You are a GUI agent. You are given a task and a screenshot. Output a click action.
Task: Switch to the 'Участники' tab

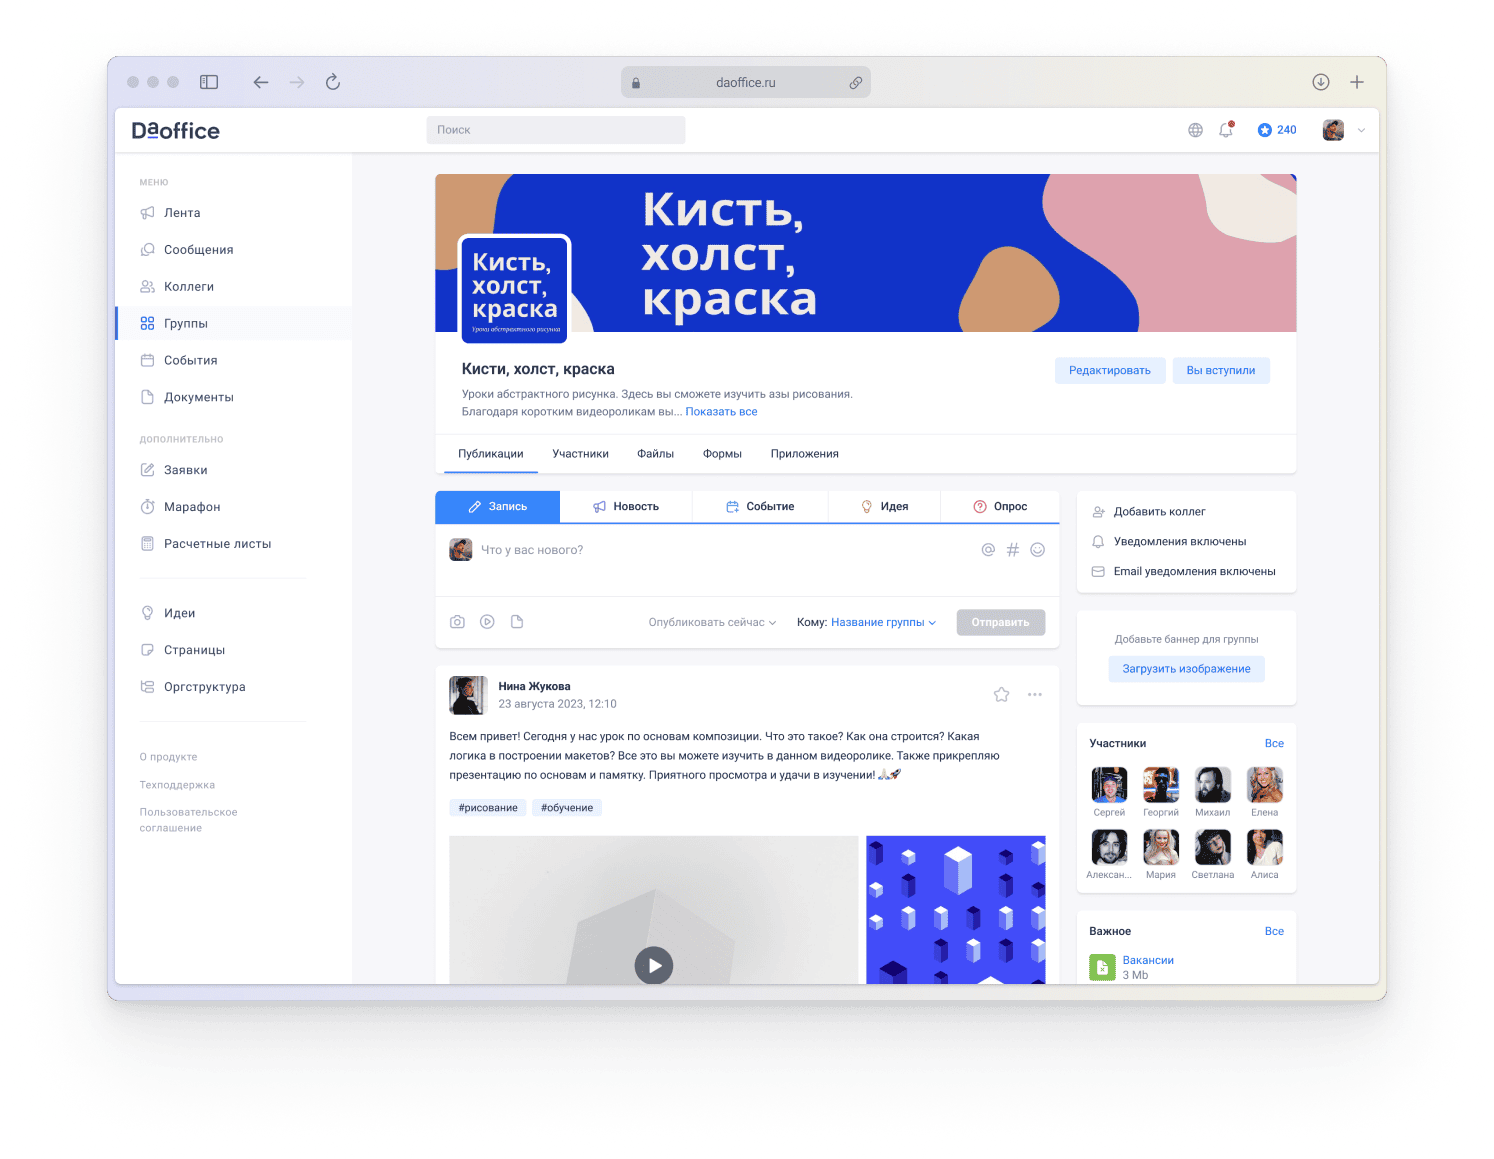pos(580,454)
